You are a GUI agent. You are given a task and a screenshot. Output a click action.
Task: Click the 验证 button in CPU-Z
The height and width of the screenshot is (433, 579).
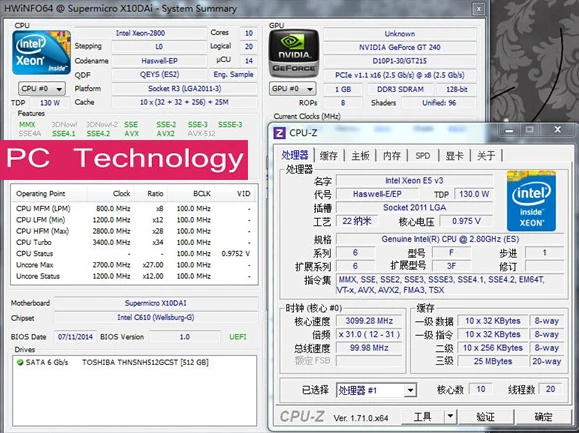pos(486,416)
